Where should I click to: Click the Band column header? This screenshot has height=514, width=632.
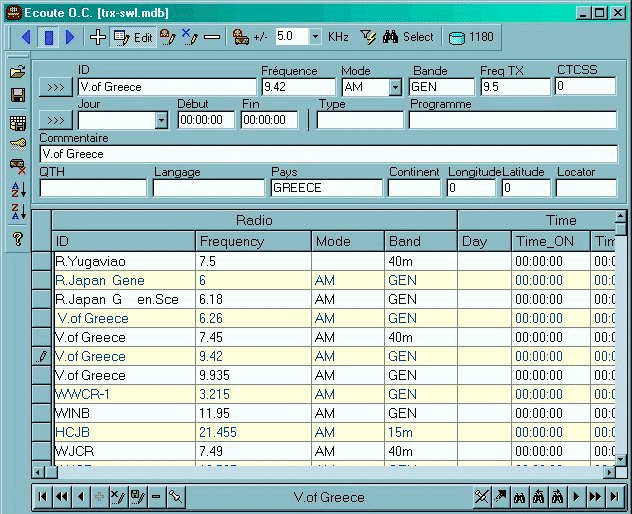421,241
